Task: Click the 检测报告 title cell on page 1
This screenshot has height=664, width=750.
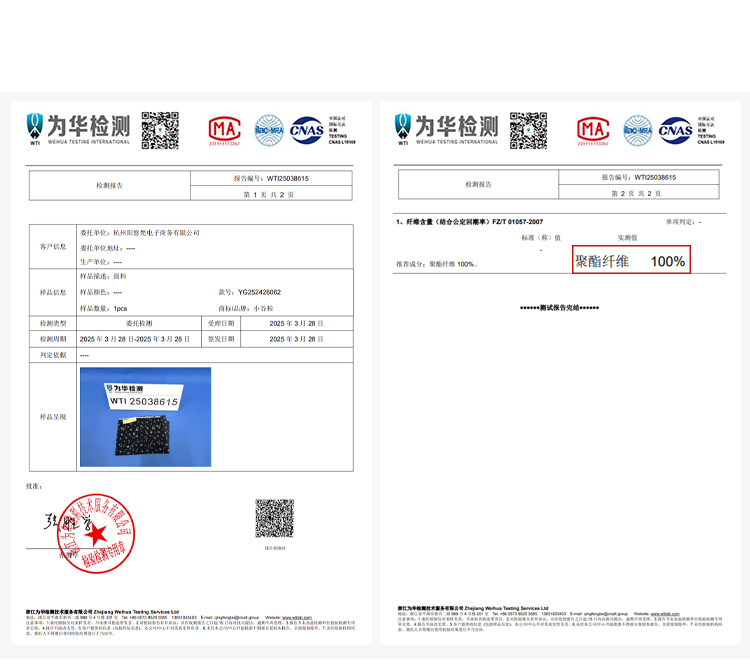Action: click(x=110, y=186)
